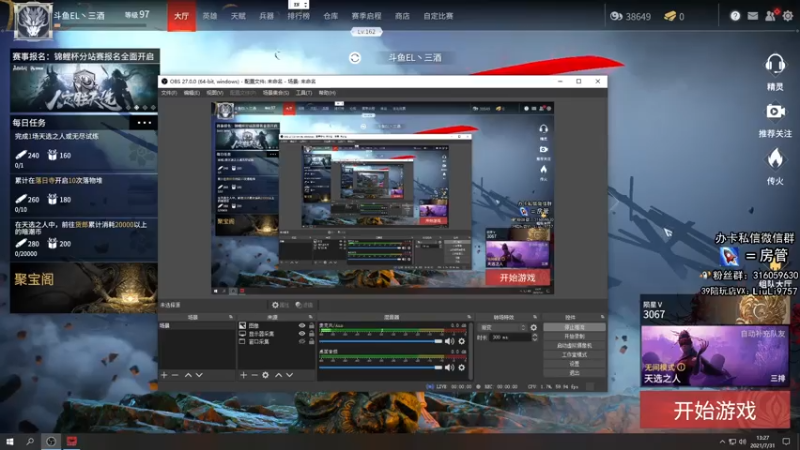
Task: Open Windows notification center icon
Action: [x=786, y=441]
